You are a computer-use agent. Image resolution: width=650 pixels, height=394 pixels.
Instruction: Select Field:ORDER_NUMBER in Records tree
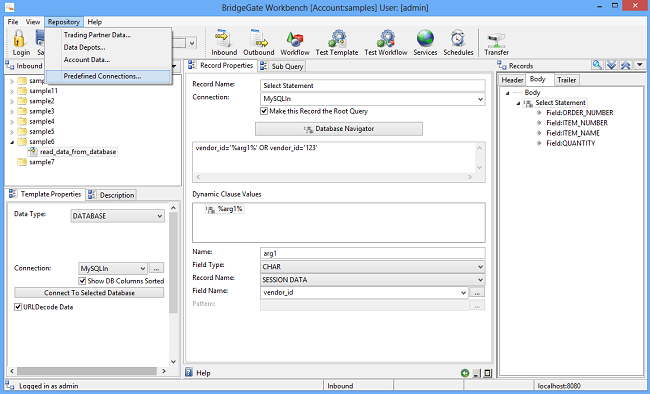(580, 113)
